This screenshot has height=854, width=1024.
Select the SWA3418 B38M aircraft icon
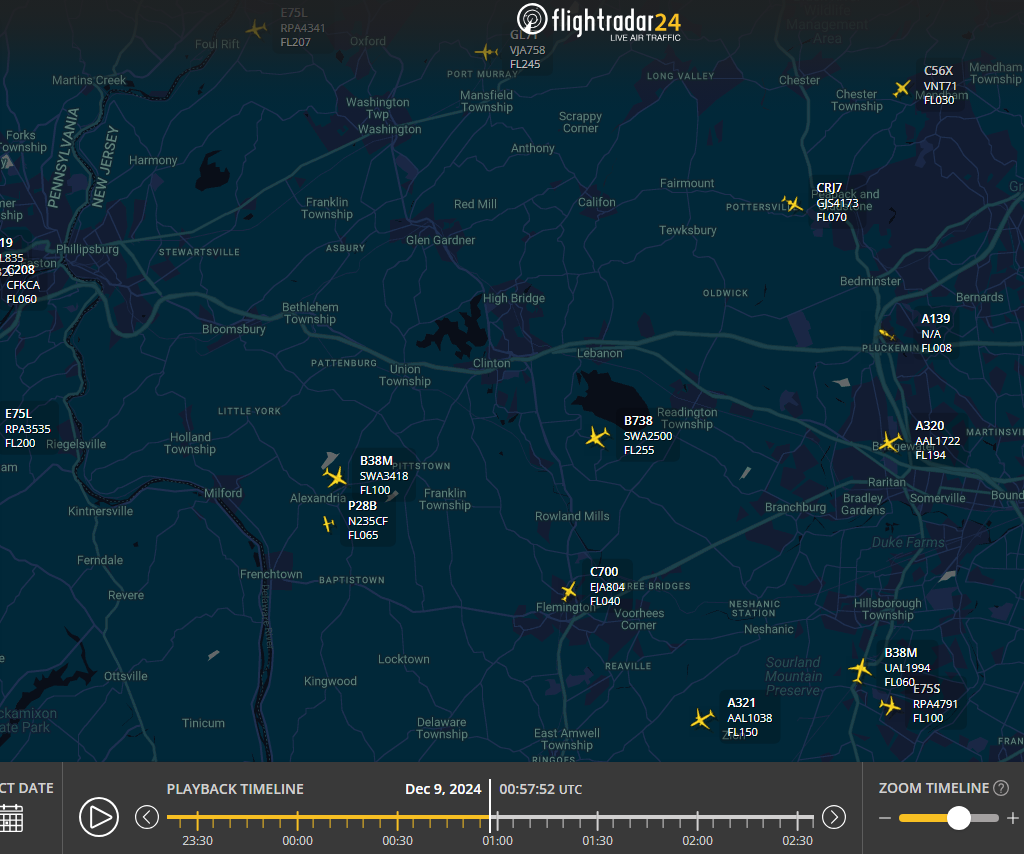tap(335, 476)
